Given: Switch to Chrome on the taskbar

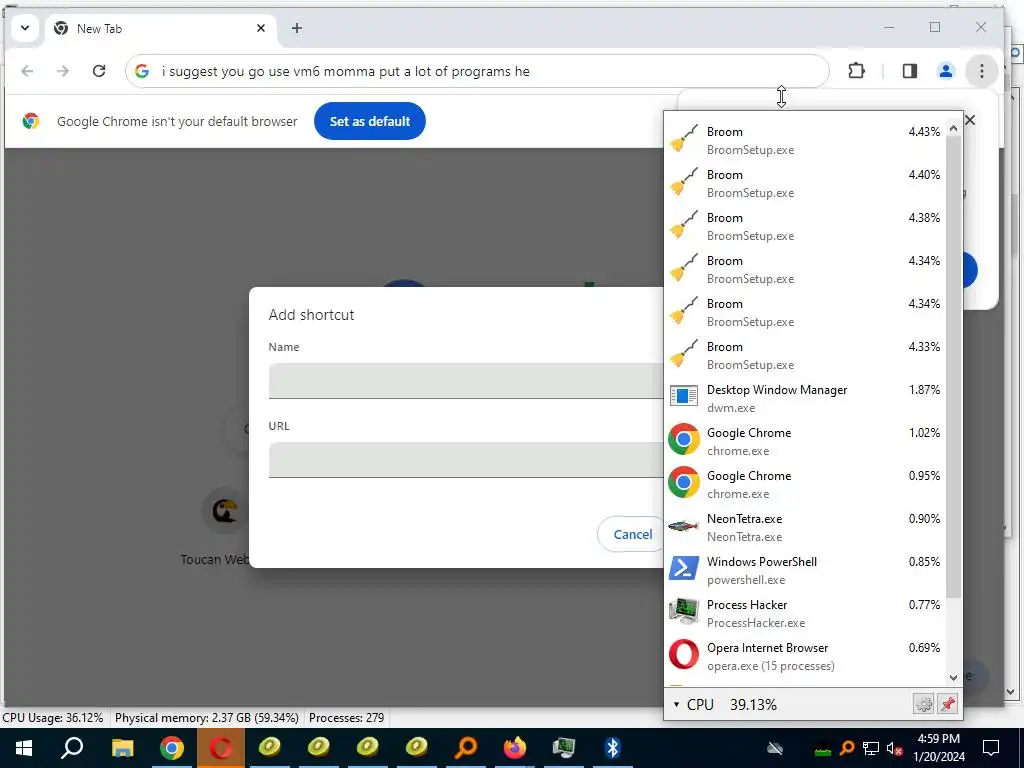Looking at the screenshot, I should pyautogui.click(x=171, y=748).
